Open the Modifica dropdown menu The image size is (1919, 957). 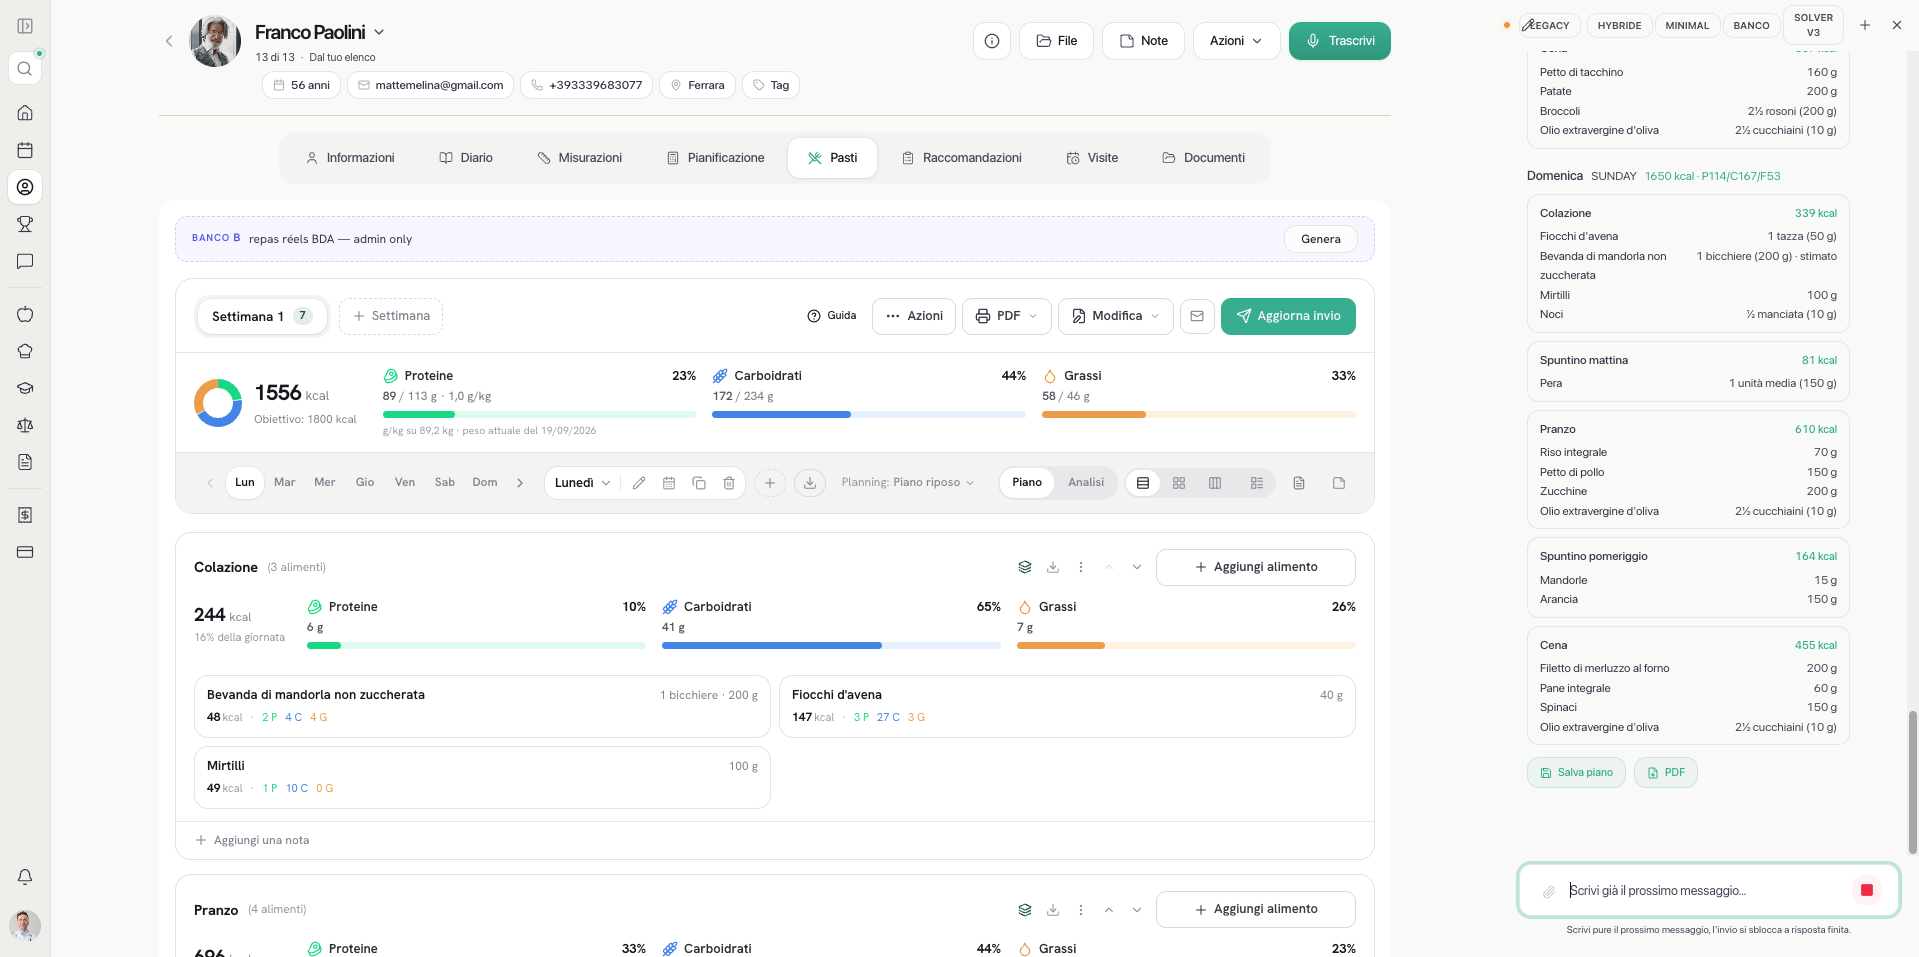(x=1115, y=316)
